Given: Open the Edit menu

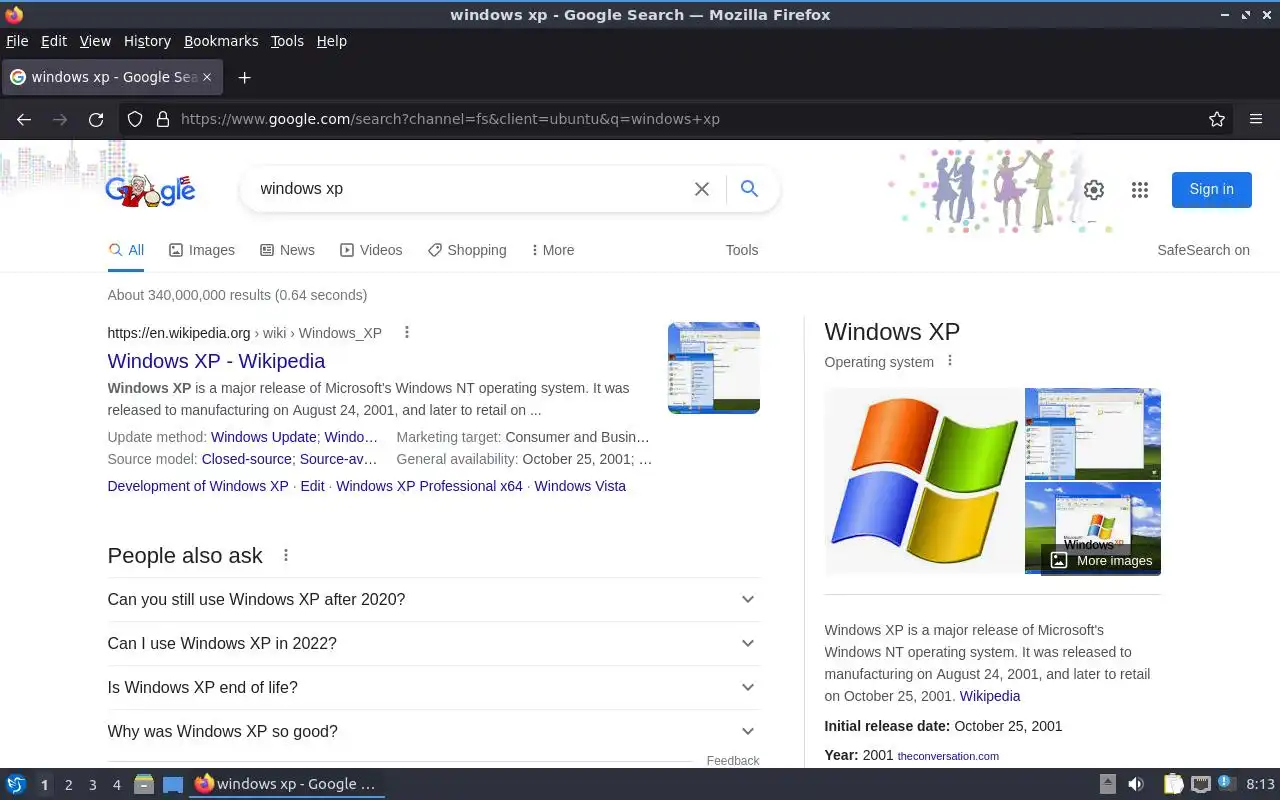Looking at the screenshot, I should tap(54, 41).
